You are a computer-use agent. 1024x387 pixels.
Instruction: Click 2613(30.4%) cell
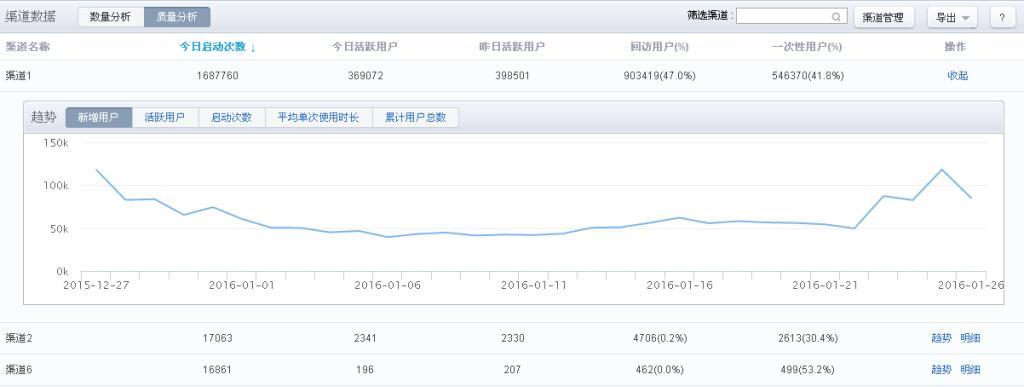pyautogui.click(x=807, y=338)
